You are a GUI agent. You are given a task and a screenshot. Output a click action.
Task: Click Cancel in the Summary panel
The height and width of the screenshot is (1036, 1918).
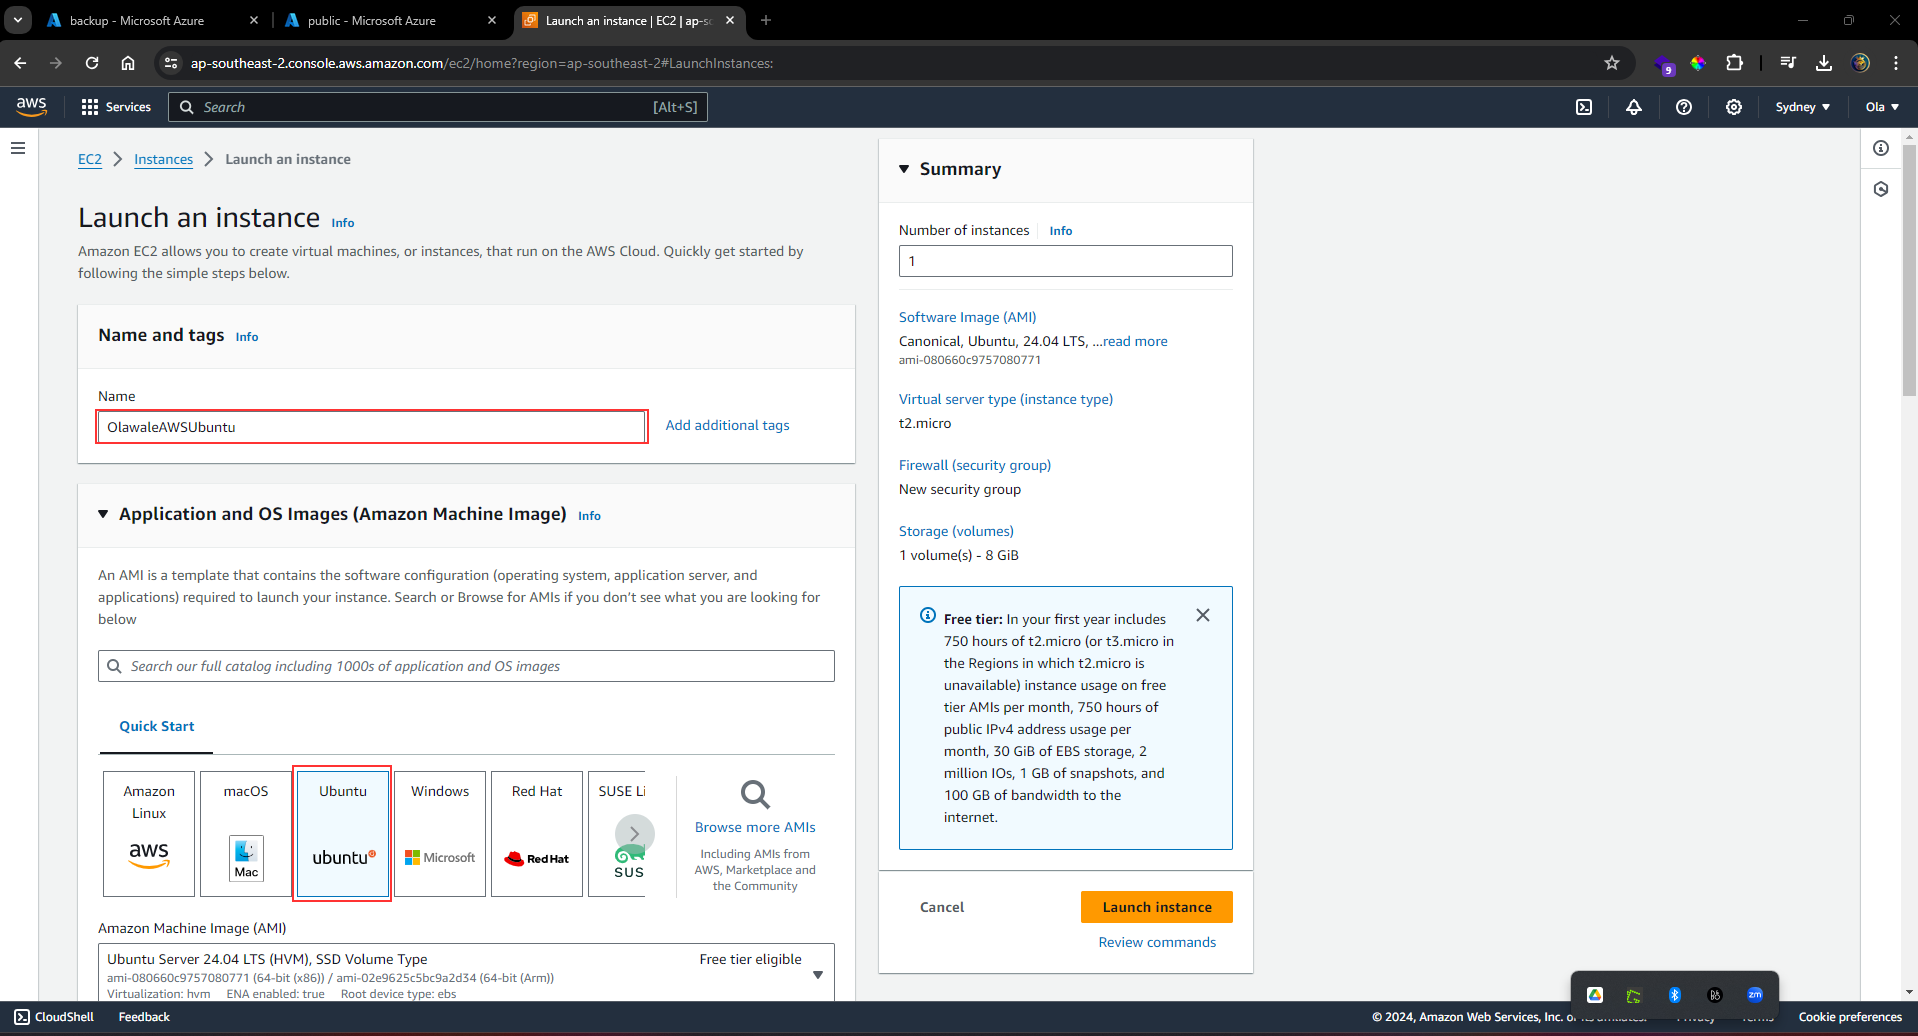click(942, 907)
